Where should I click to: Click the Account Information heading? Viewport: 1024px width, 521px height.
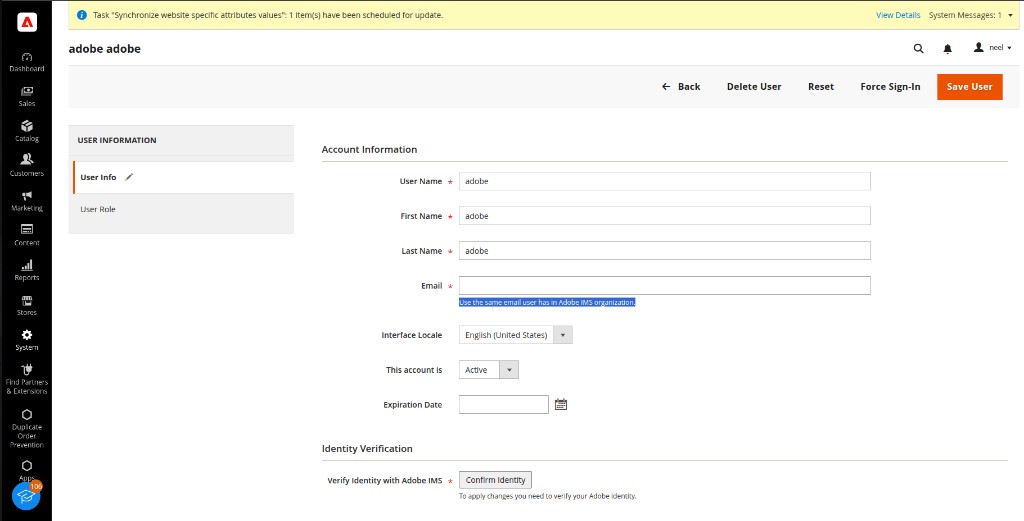point(369,150)
